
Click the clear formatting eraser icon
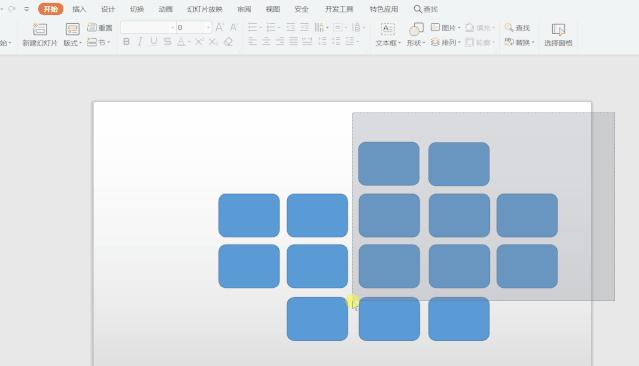click(228, 42)
